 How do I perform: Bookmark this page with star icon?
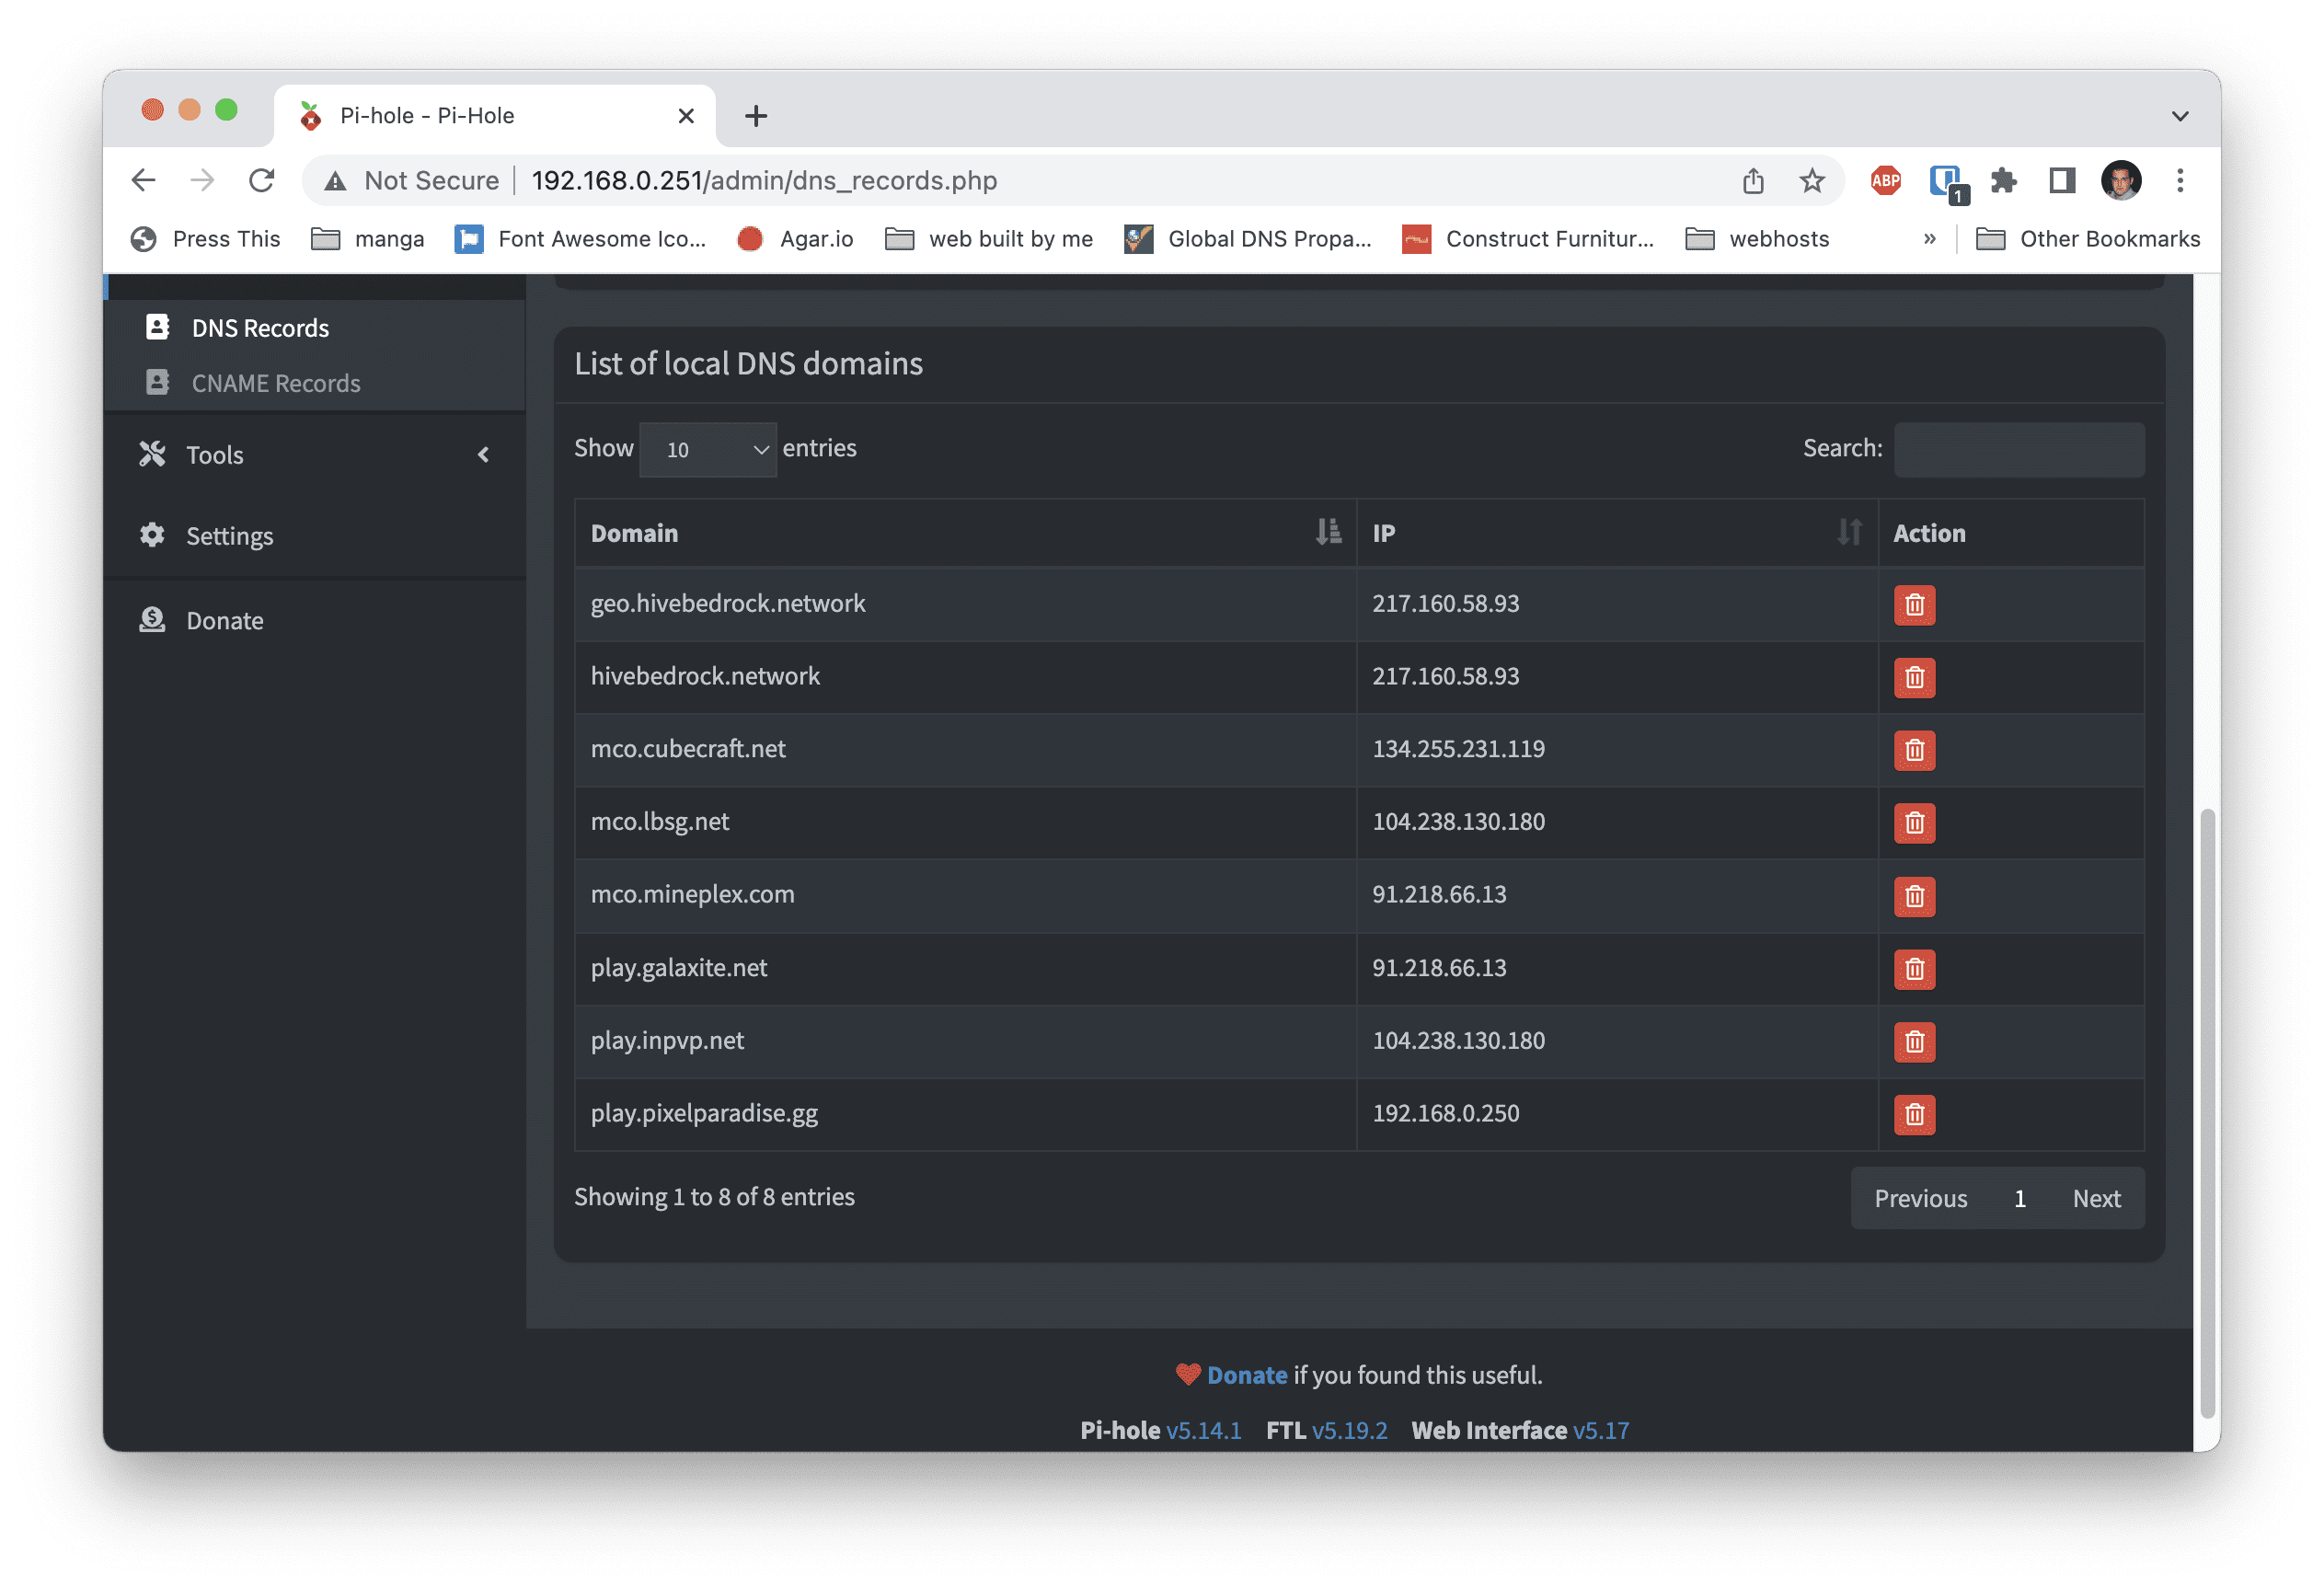1812,181
